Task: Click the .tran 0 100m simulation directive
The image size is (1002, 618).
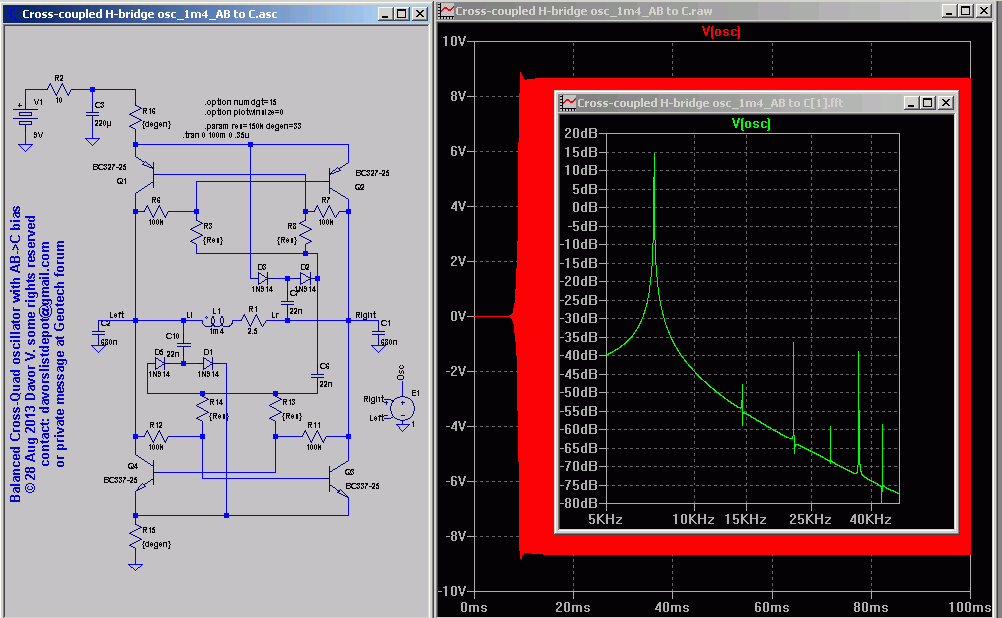Action: 214,133
